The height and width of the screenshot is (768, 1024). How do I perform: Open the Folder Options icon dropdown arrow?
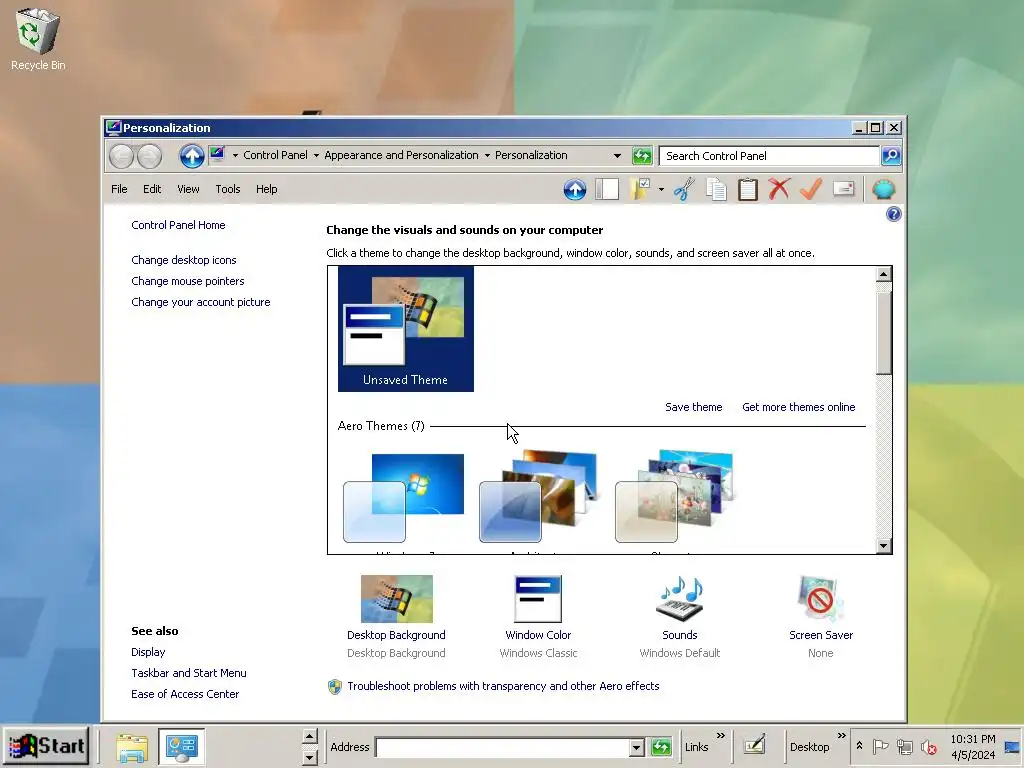pyautogui.click(x=661, y=189)
